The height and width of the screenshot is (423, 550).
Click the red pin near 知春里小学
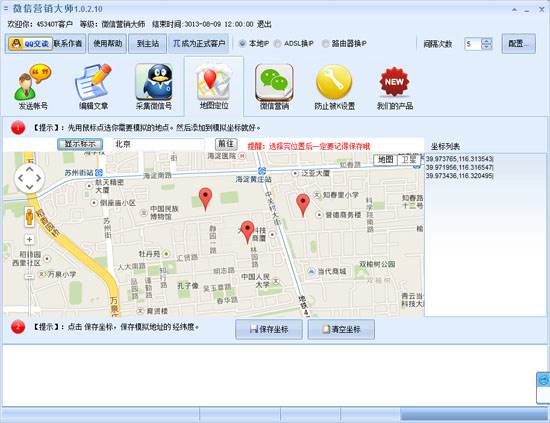[303, 205]
